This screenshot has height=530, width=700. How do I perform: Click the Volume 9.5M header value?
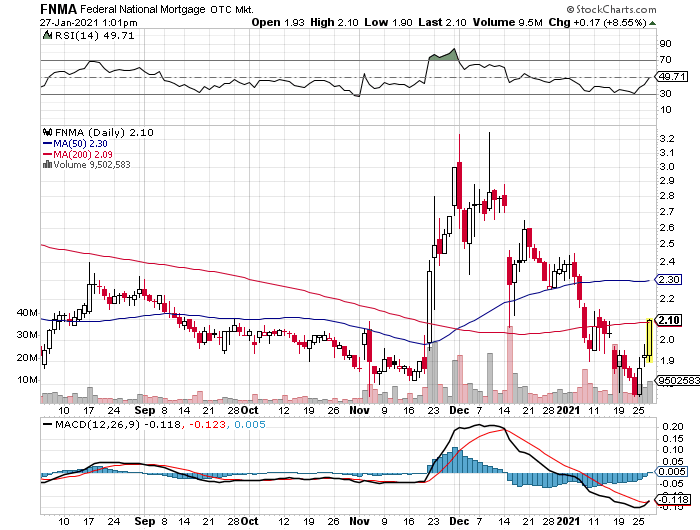tap(508, 22)
